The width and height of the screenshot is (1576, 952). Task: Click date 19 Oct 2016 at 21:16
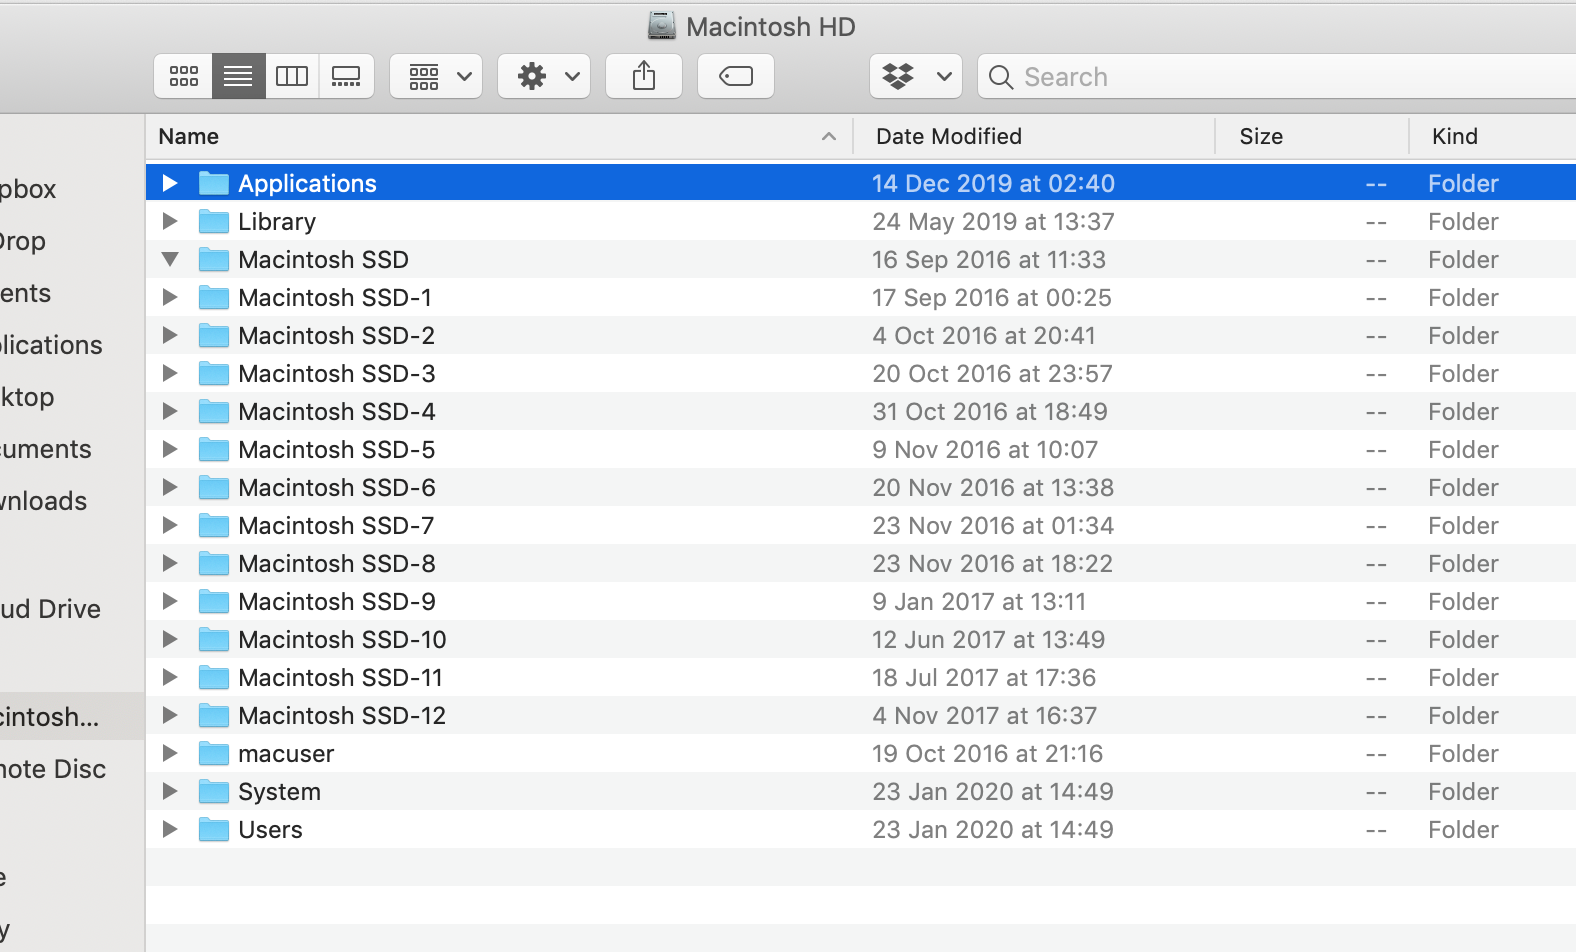[988, 754]
